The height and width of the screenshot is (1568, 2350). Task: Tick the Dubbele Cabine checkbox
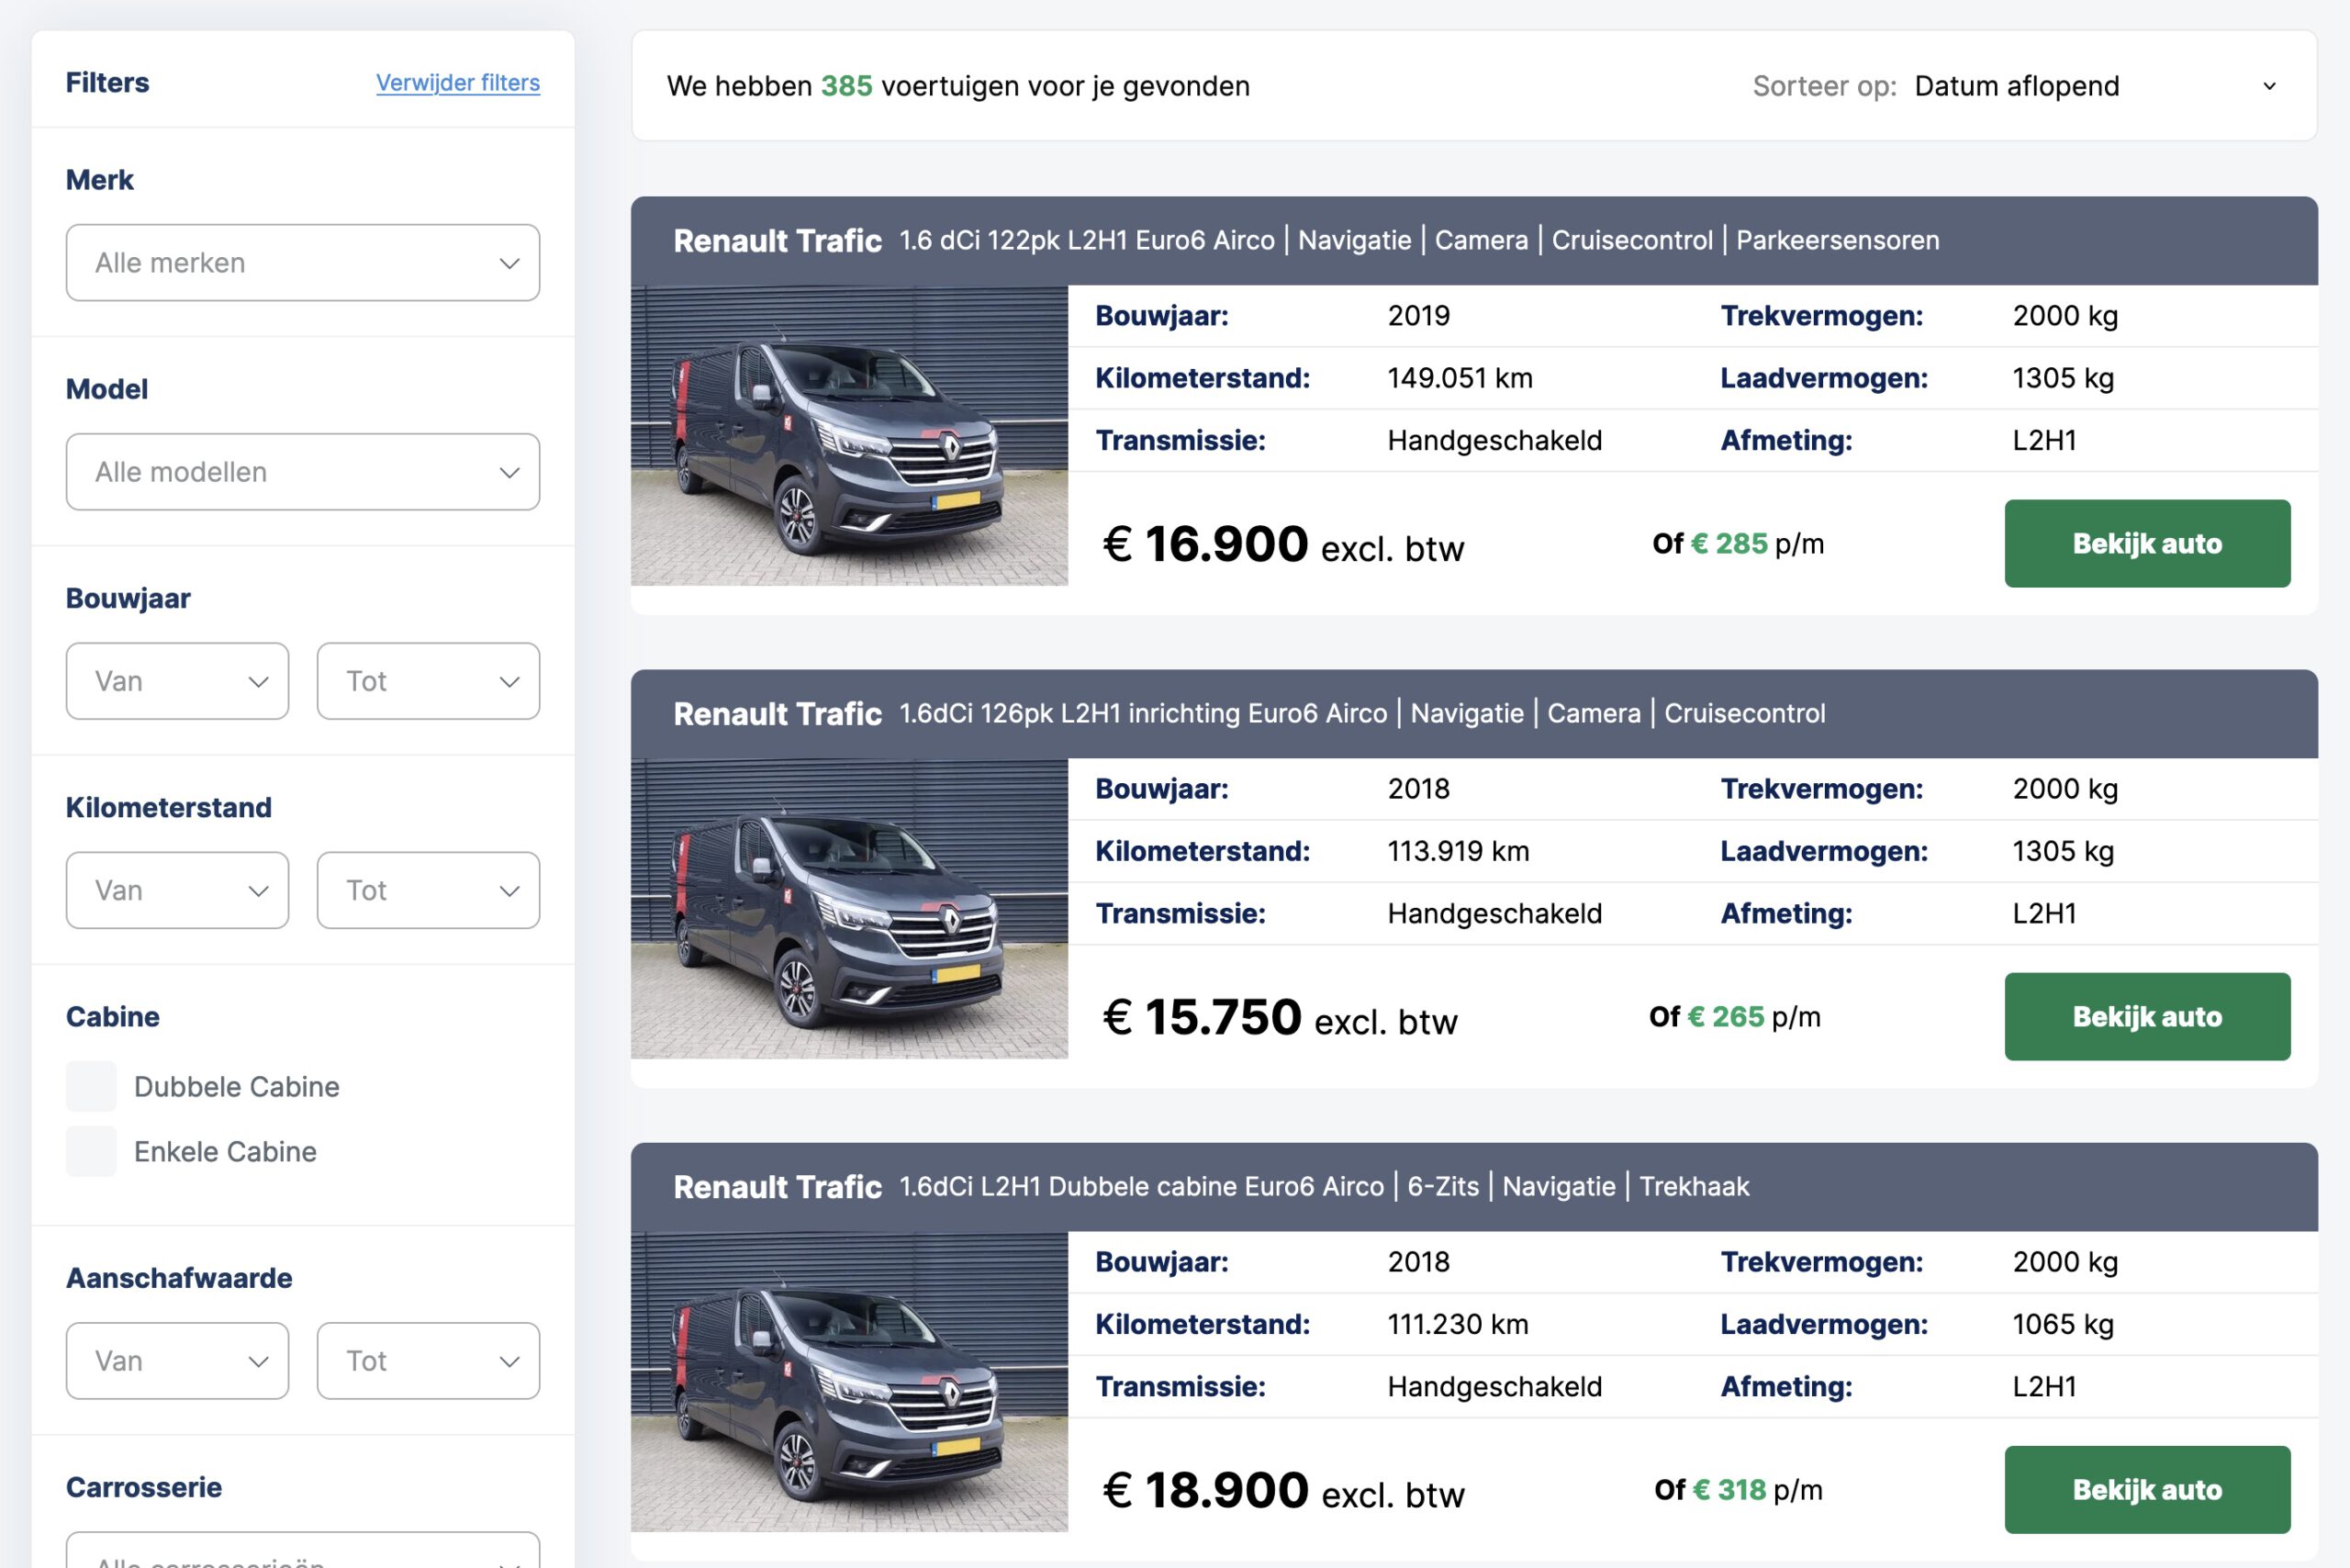[92, 1087]
